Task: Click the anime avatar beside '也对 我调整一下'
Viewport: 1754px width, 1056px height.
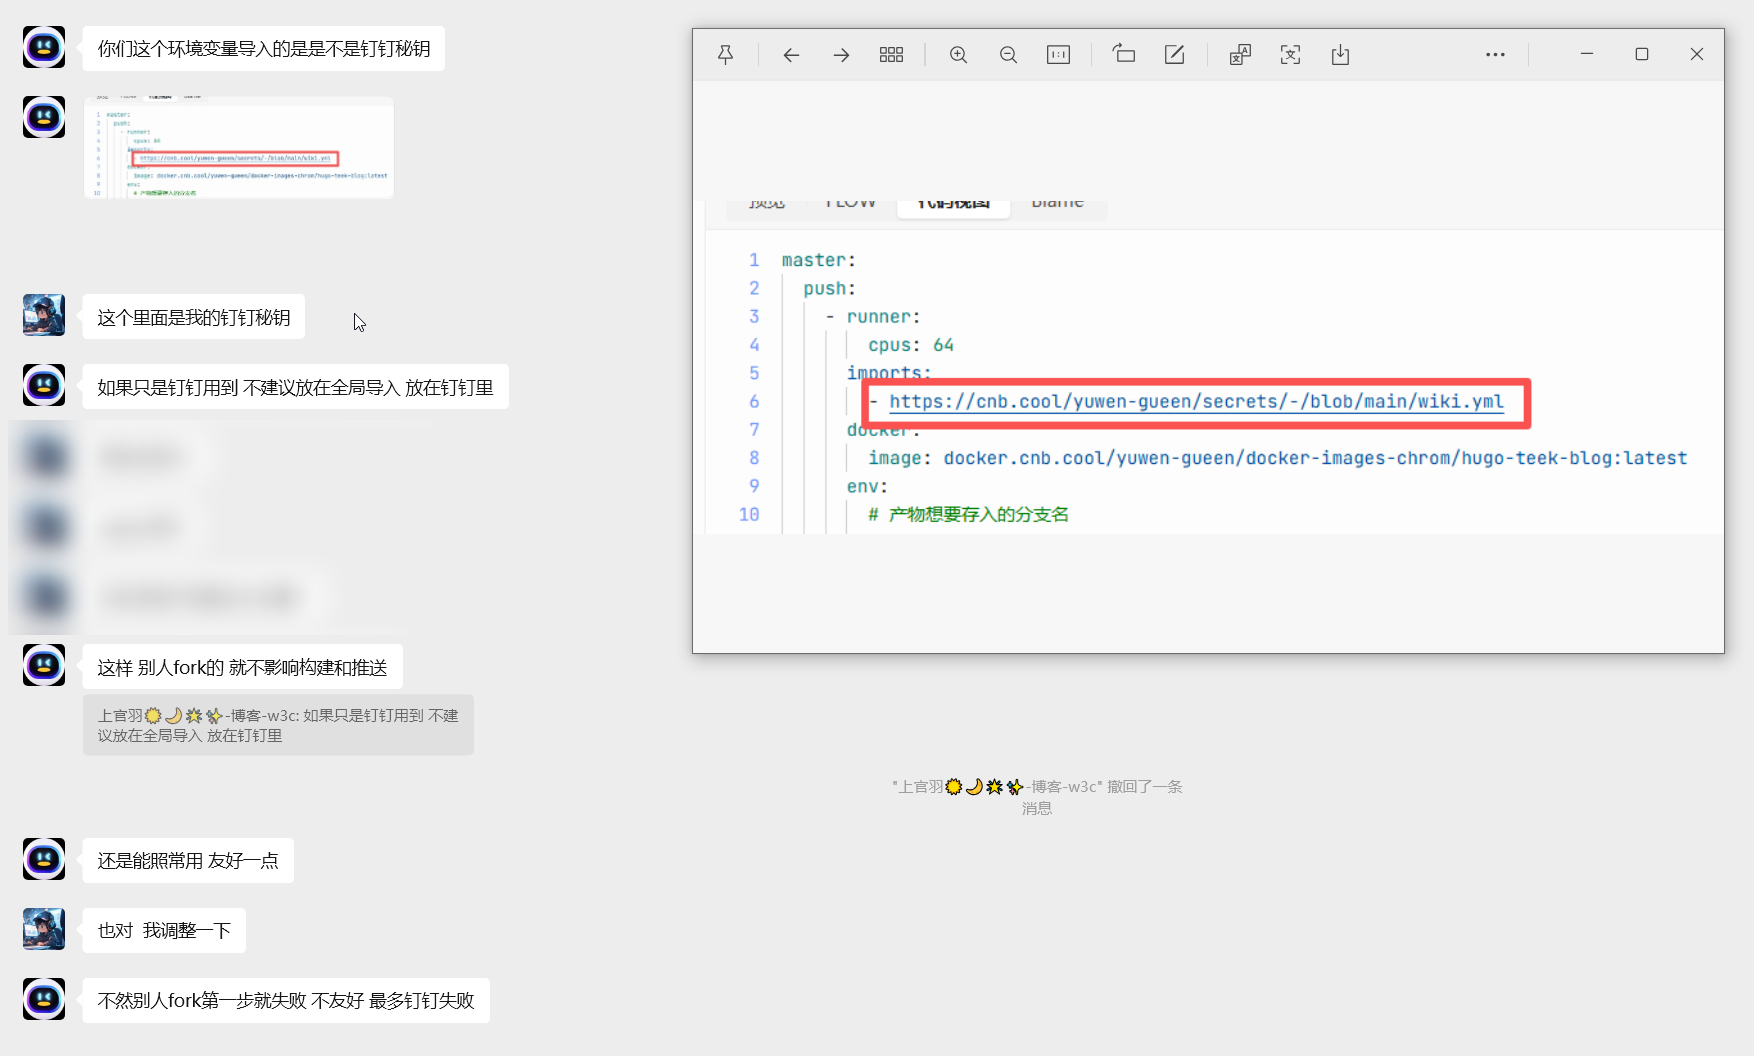Action: coord(44,929)
